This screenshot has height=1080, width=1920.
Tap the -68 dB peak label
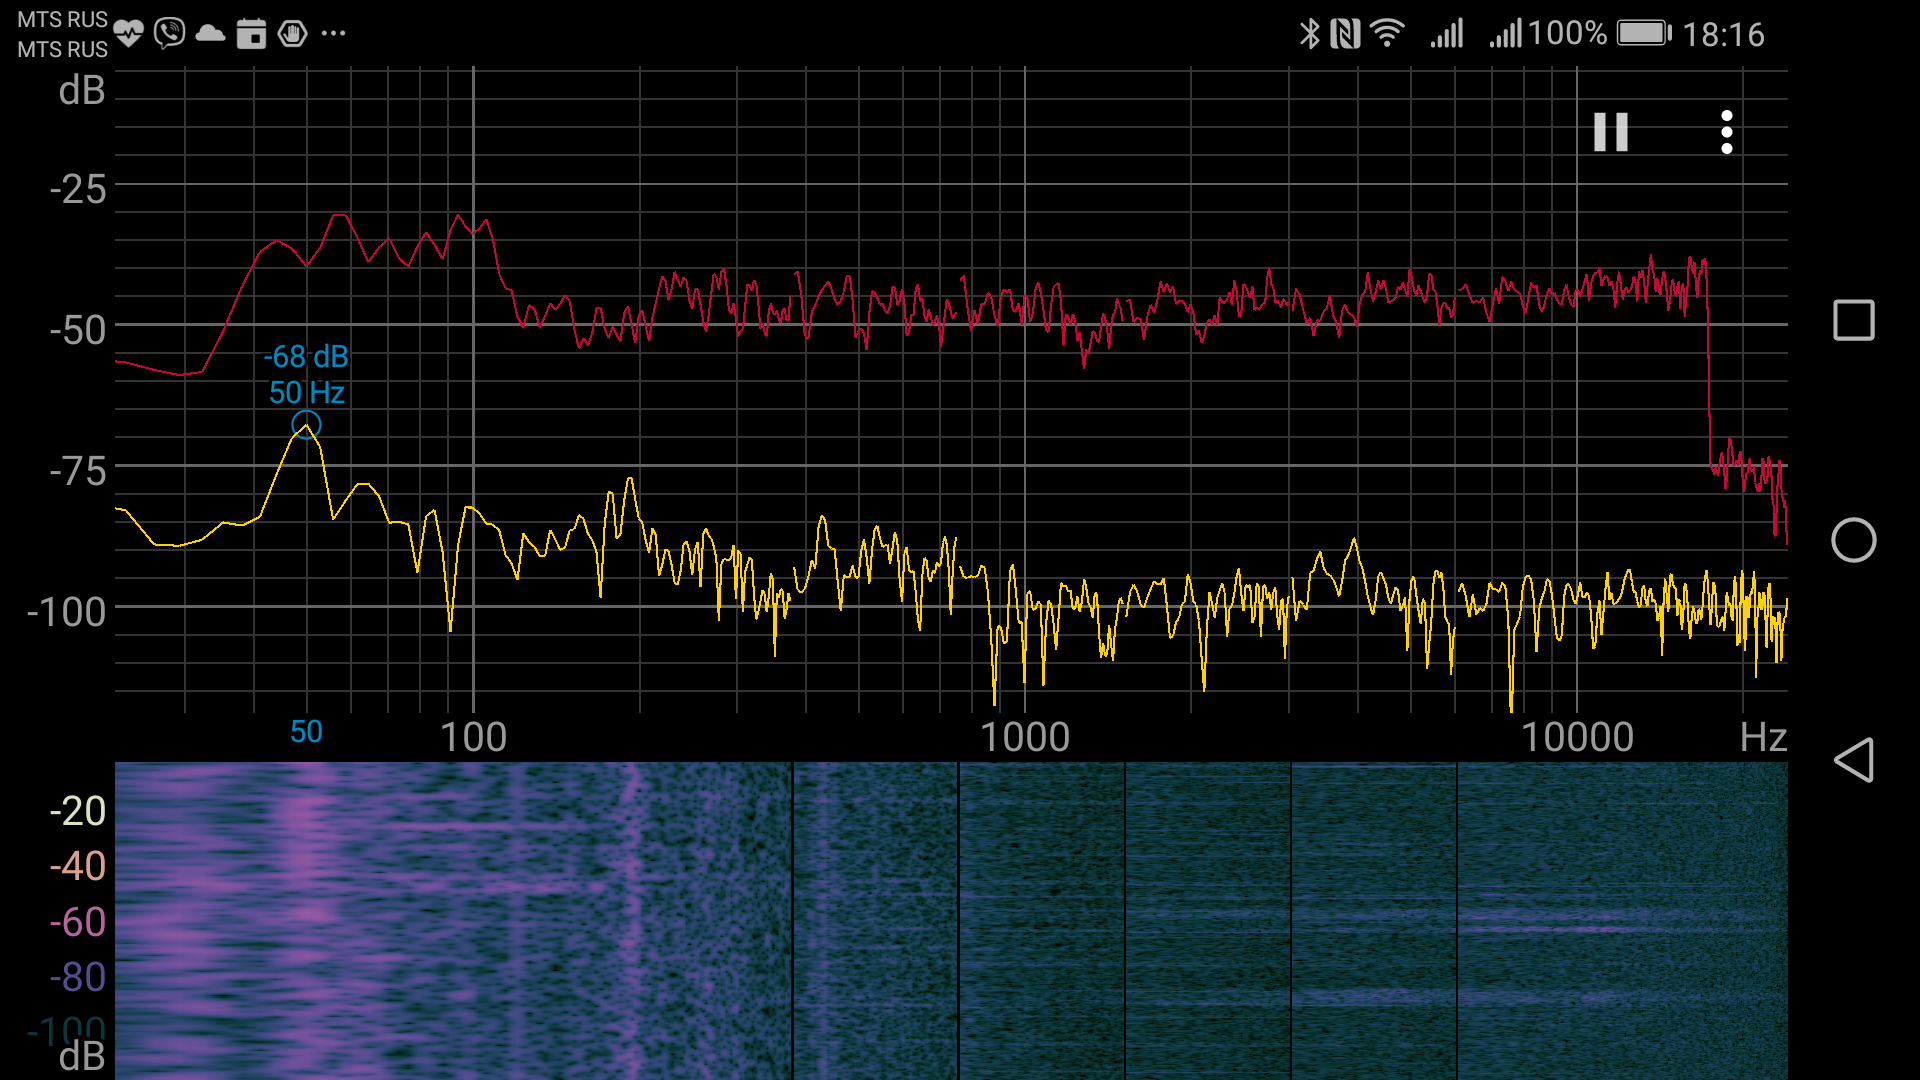point(306,357)
